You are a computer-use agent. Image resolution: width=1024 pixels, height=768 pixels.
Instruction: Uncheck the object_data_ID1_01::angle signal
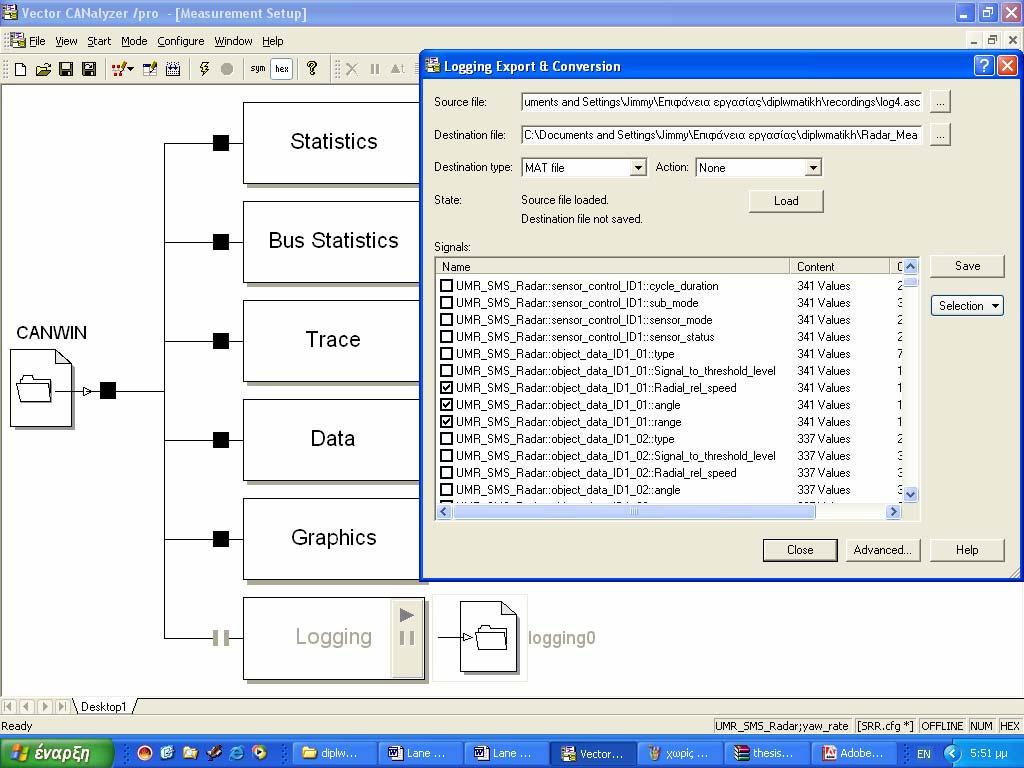coord(447,405)
